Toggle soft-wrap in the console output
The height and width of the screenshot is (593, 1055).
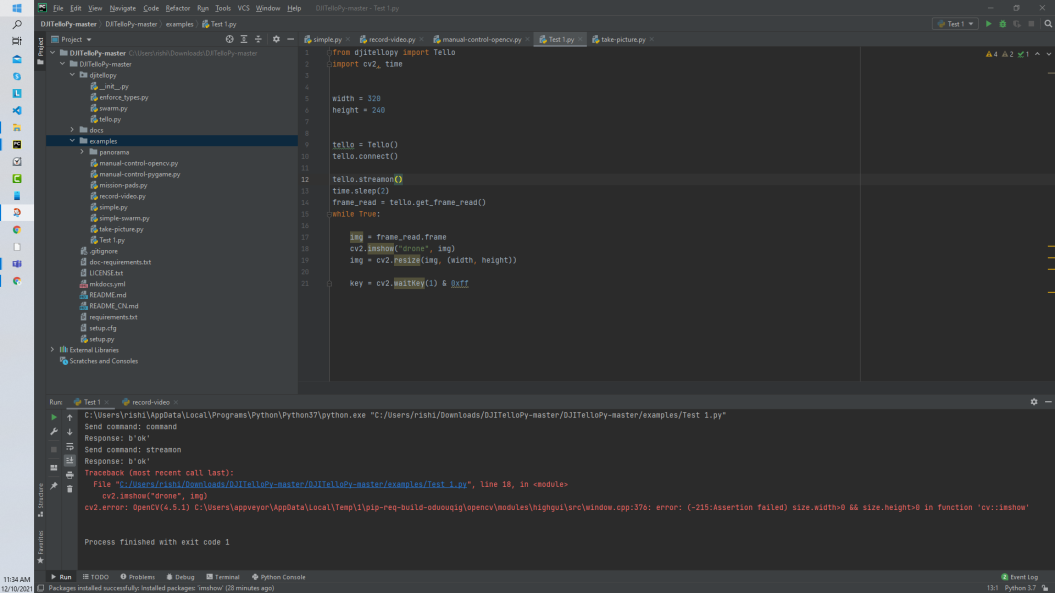point(69,445)
